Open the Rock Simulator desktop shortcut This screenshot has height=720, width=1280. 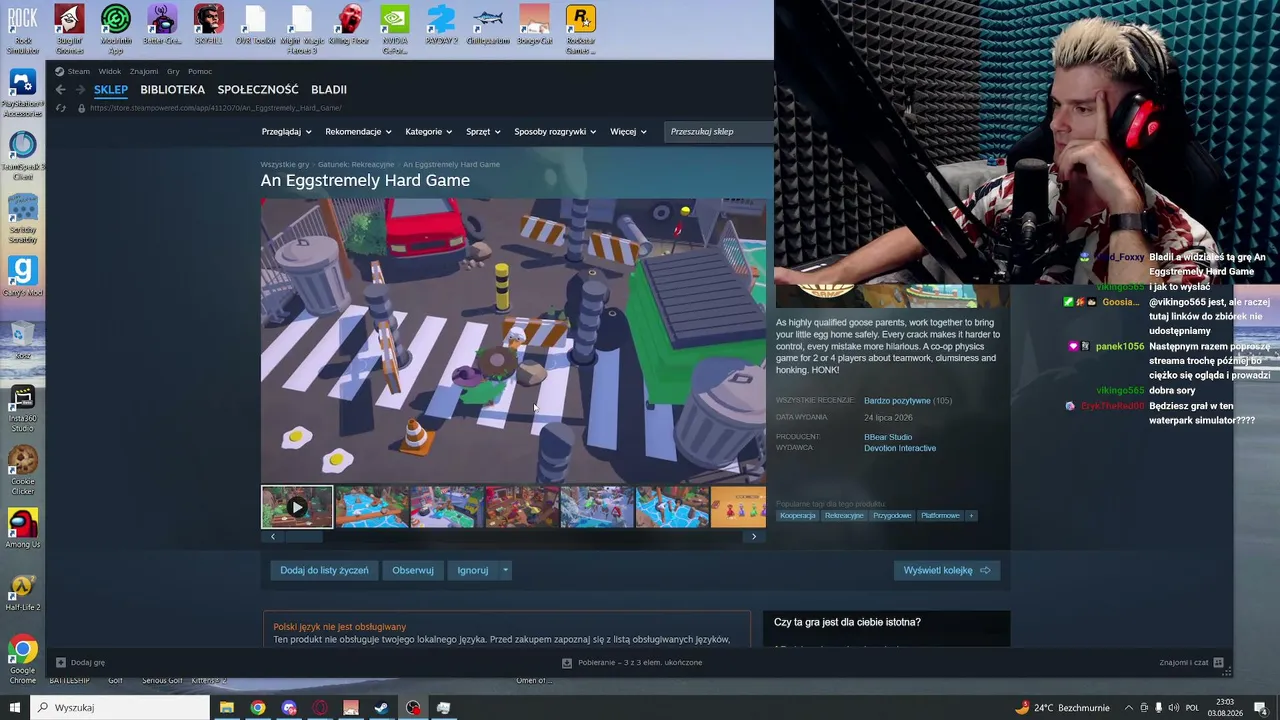point(22,29)
